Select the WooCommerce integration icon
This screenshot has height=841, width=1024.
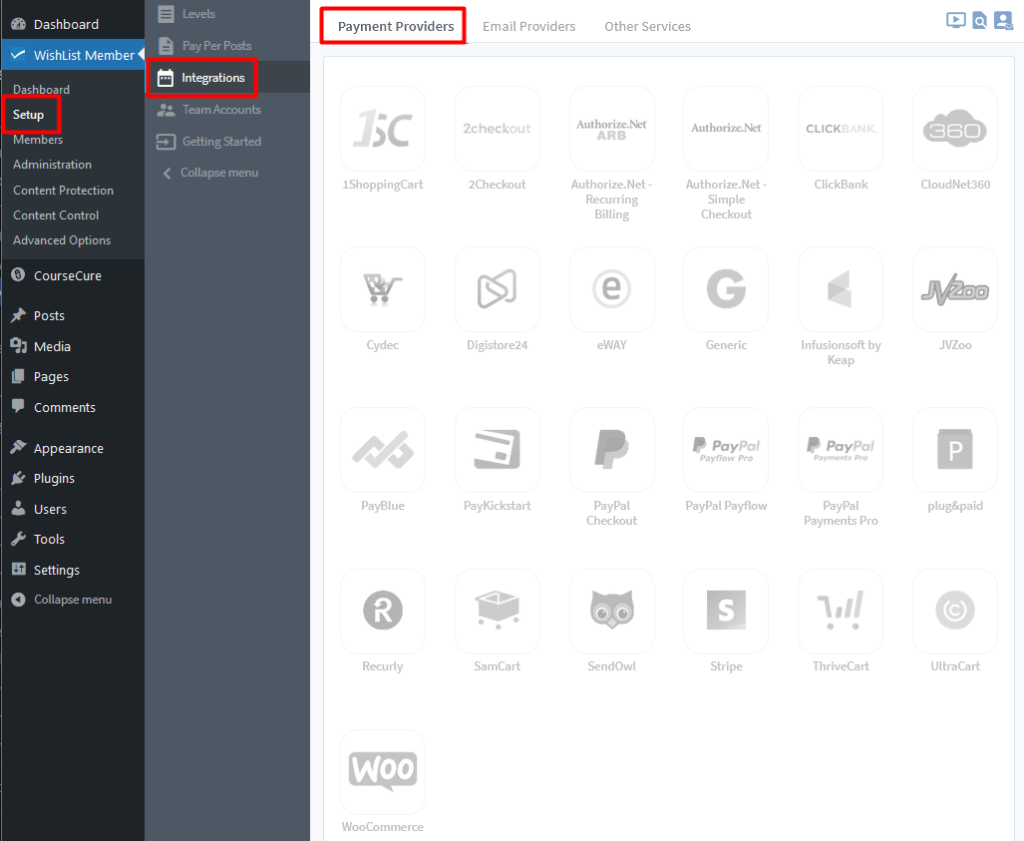click(x=383, y=772)
